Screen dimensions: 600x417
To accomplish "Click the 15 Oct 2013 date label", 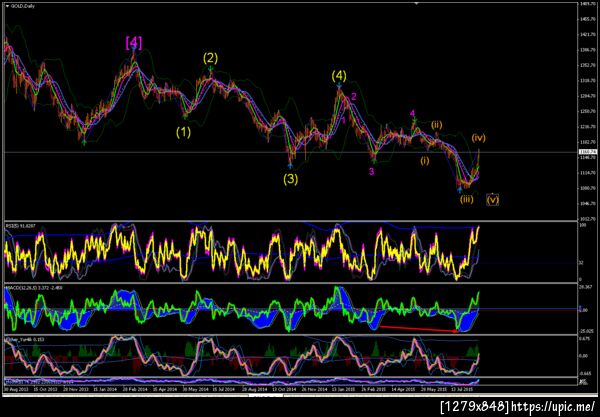I will 45,389.
